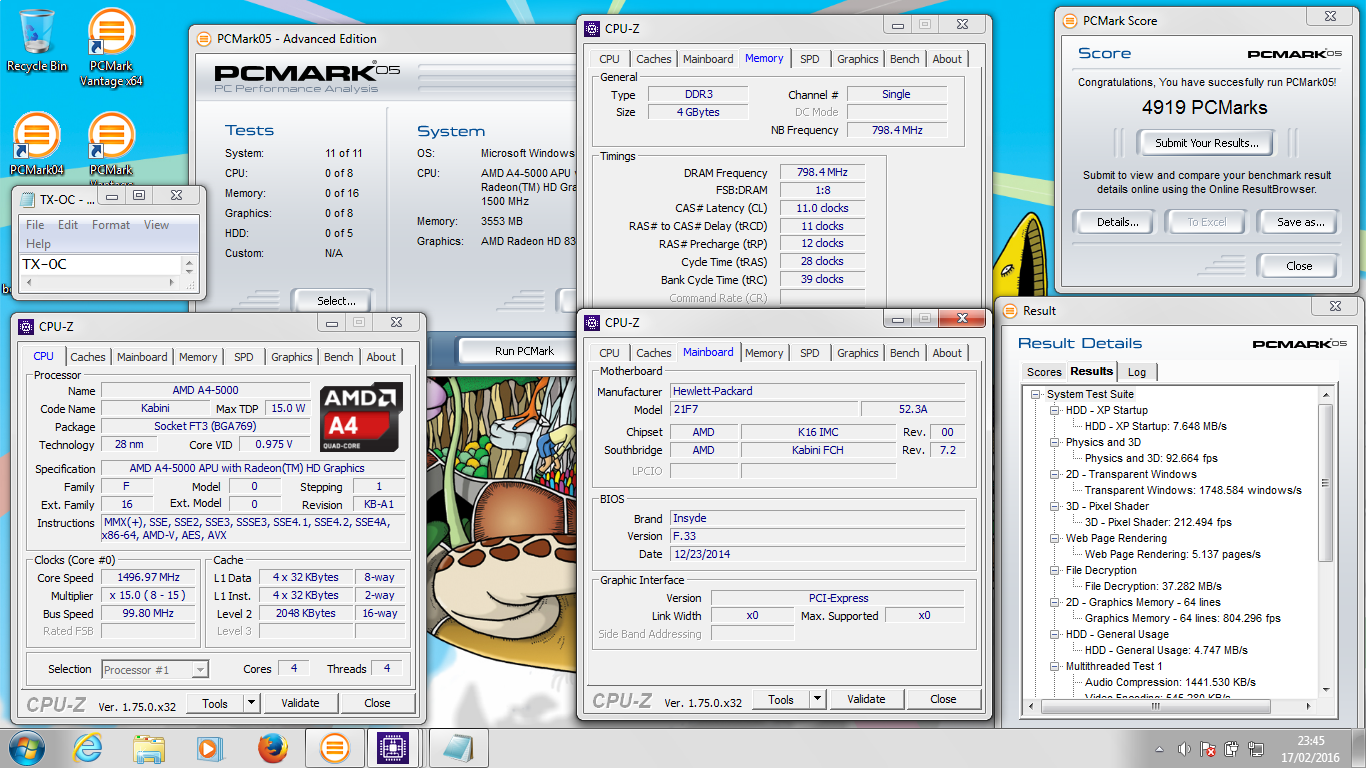Open Graphics tab in the CPU-Z CPU window
The width and height of the screenshot is (1366, 768).
(292, 357)
